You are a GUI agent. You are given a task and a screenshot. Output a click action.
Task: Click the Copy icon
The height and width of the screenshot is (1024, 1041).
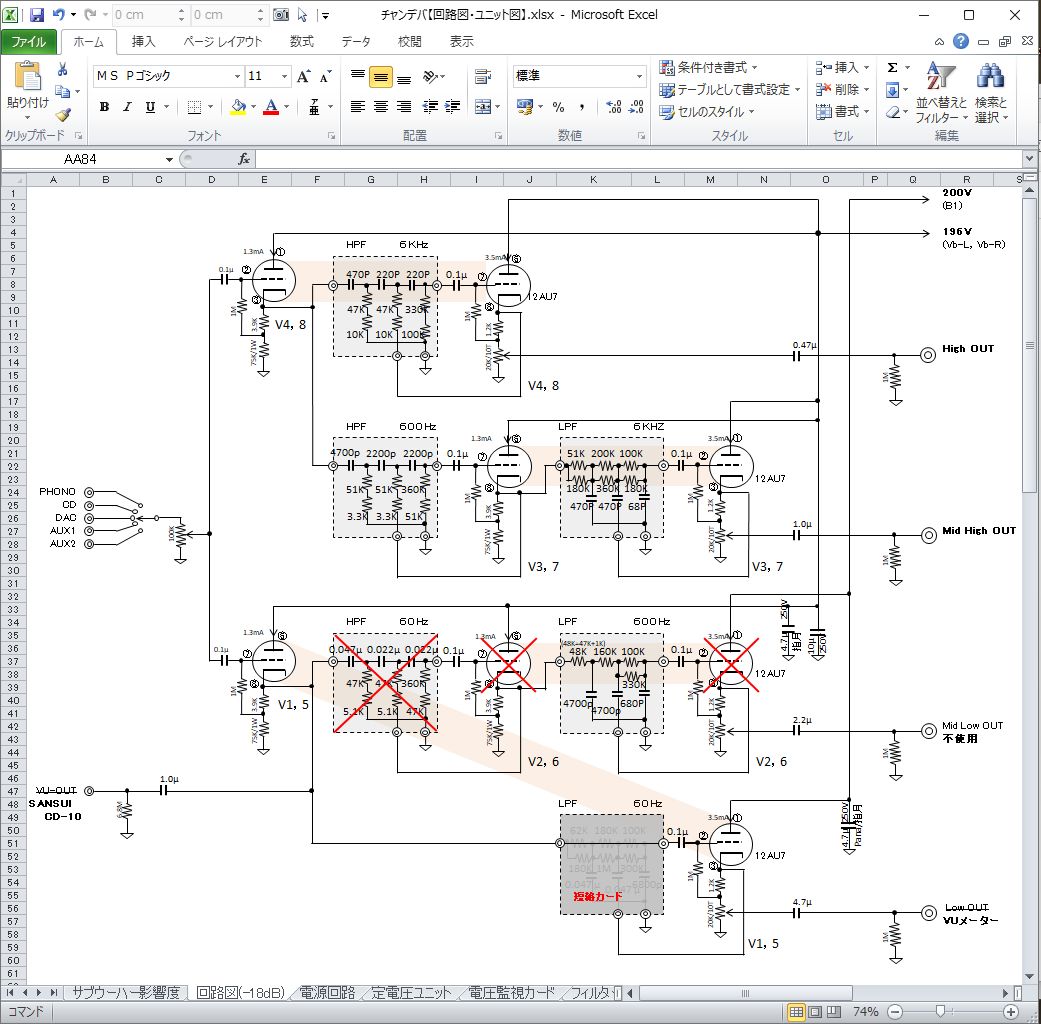[62, 92]
